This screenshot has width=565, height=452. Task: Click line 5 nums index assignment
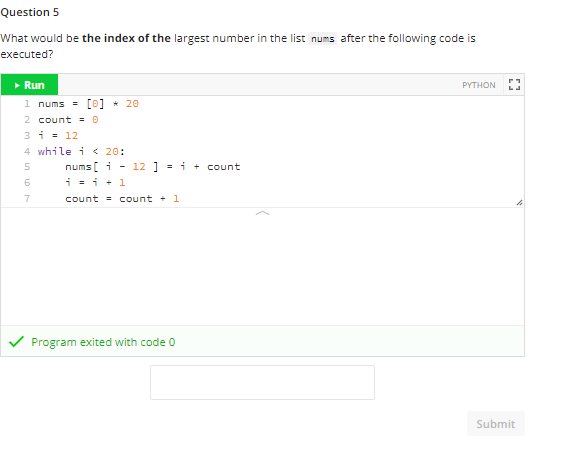(x=153, y=167)
